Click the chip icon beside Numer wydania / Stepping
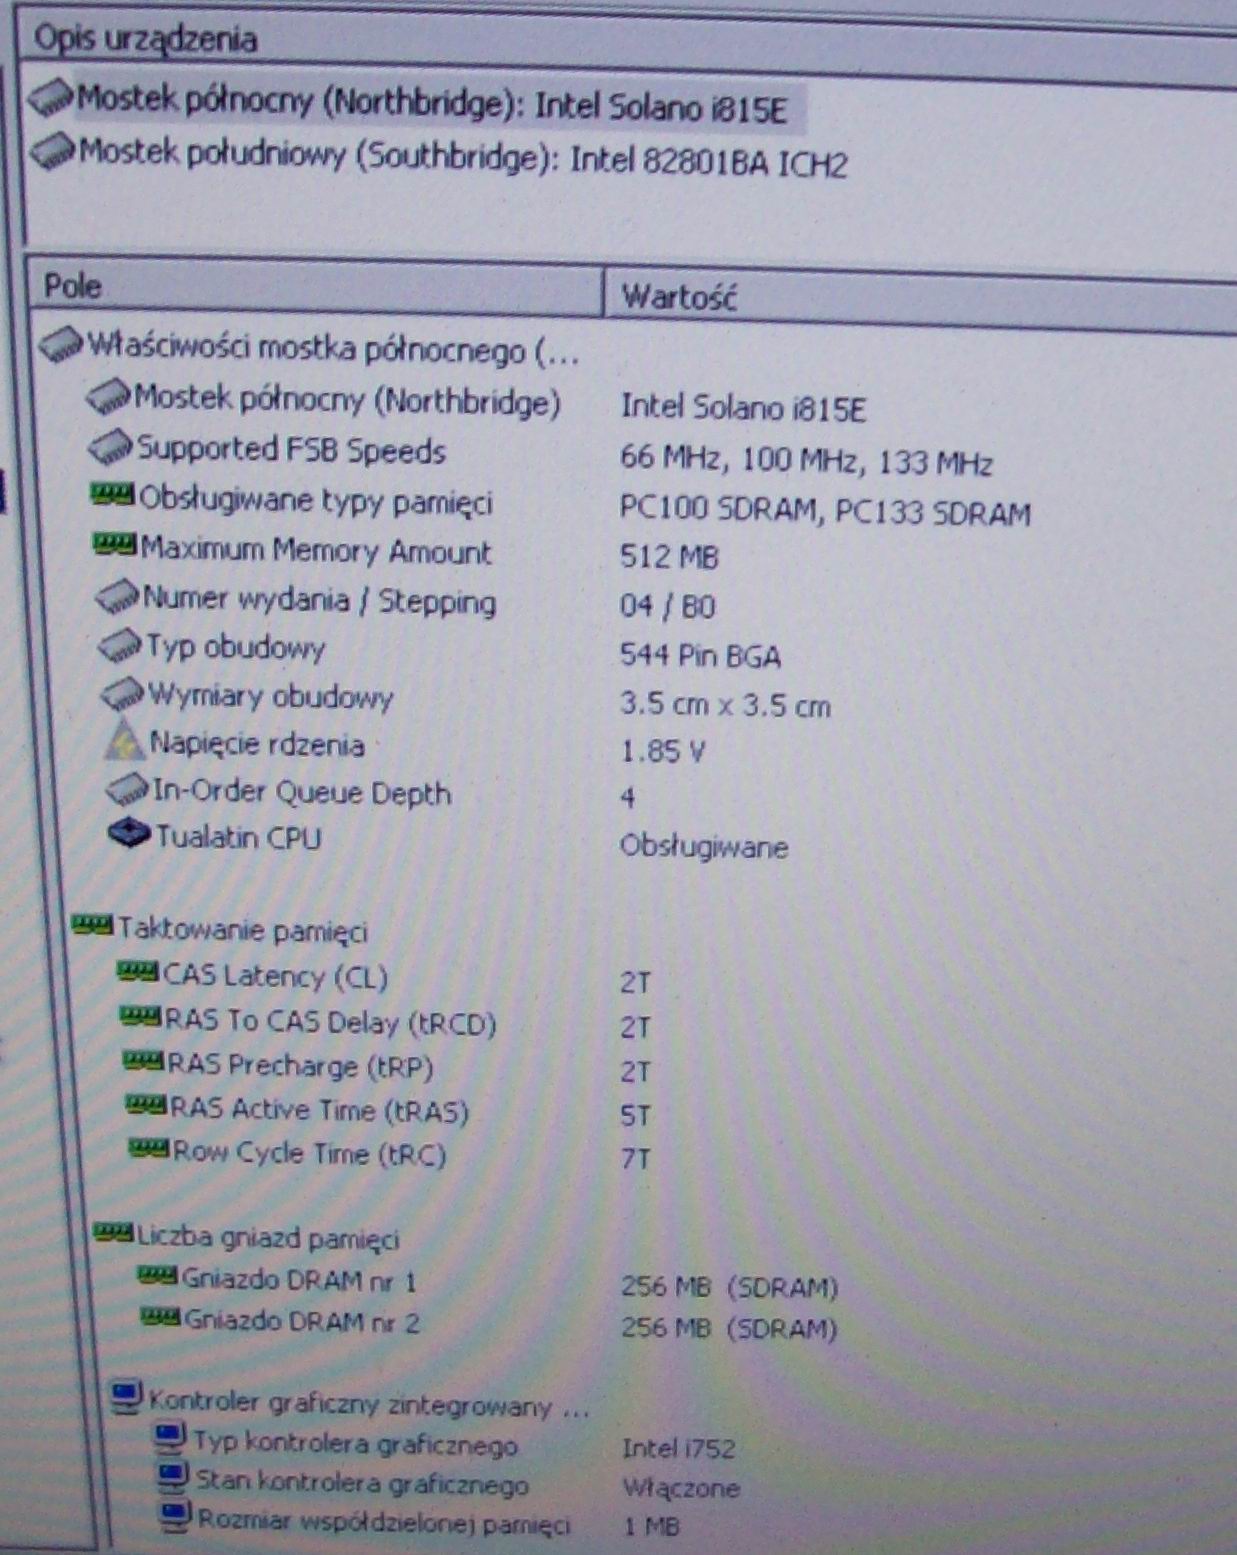1237x1555 pixels. (x=117, y=597)
